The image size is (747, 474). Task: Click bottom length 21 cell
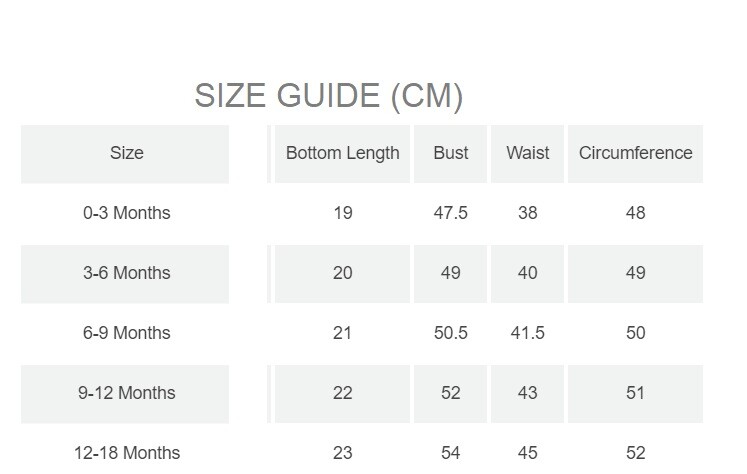pos(342,333)
